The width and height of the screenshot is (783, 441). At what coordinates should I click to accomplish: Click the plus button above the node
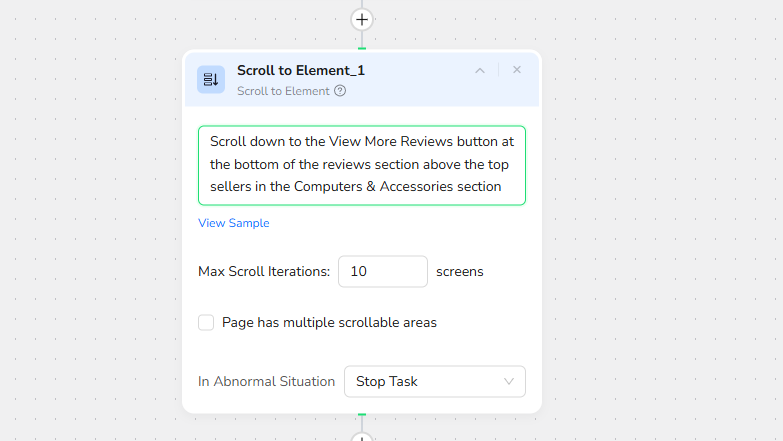362,19
